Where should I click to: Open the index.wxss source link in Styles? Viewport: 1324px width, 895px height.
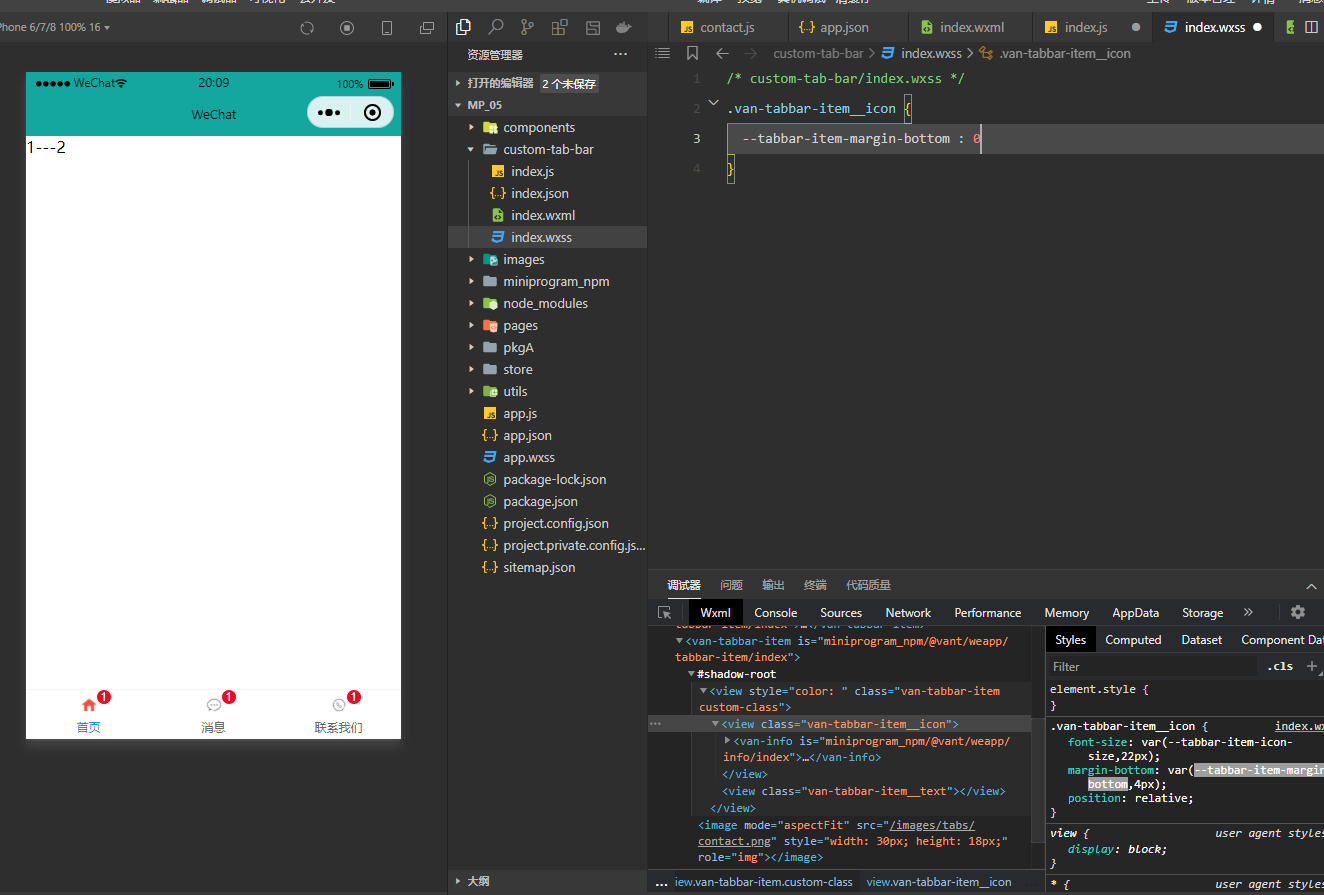pos(1299,726)
